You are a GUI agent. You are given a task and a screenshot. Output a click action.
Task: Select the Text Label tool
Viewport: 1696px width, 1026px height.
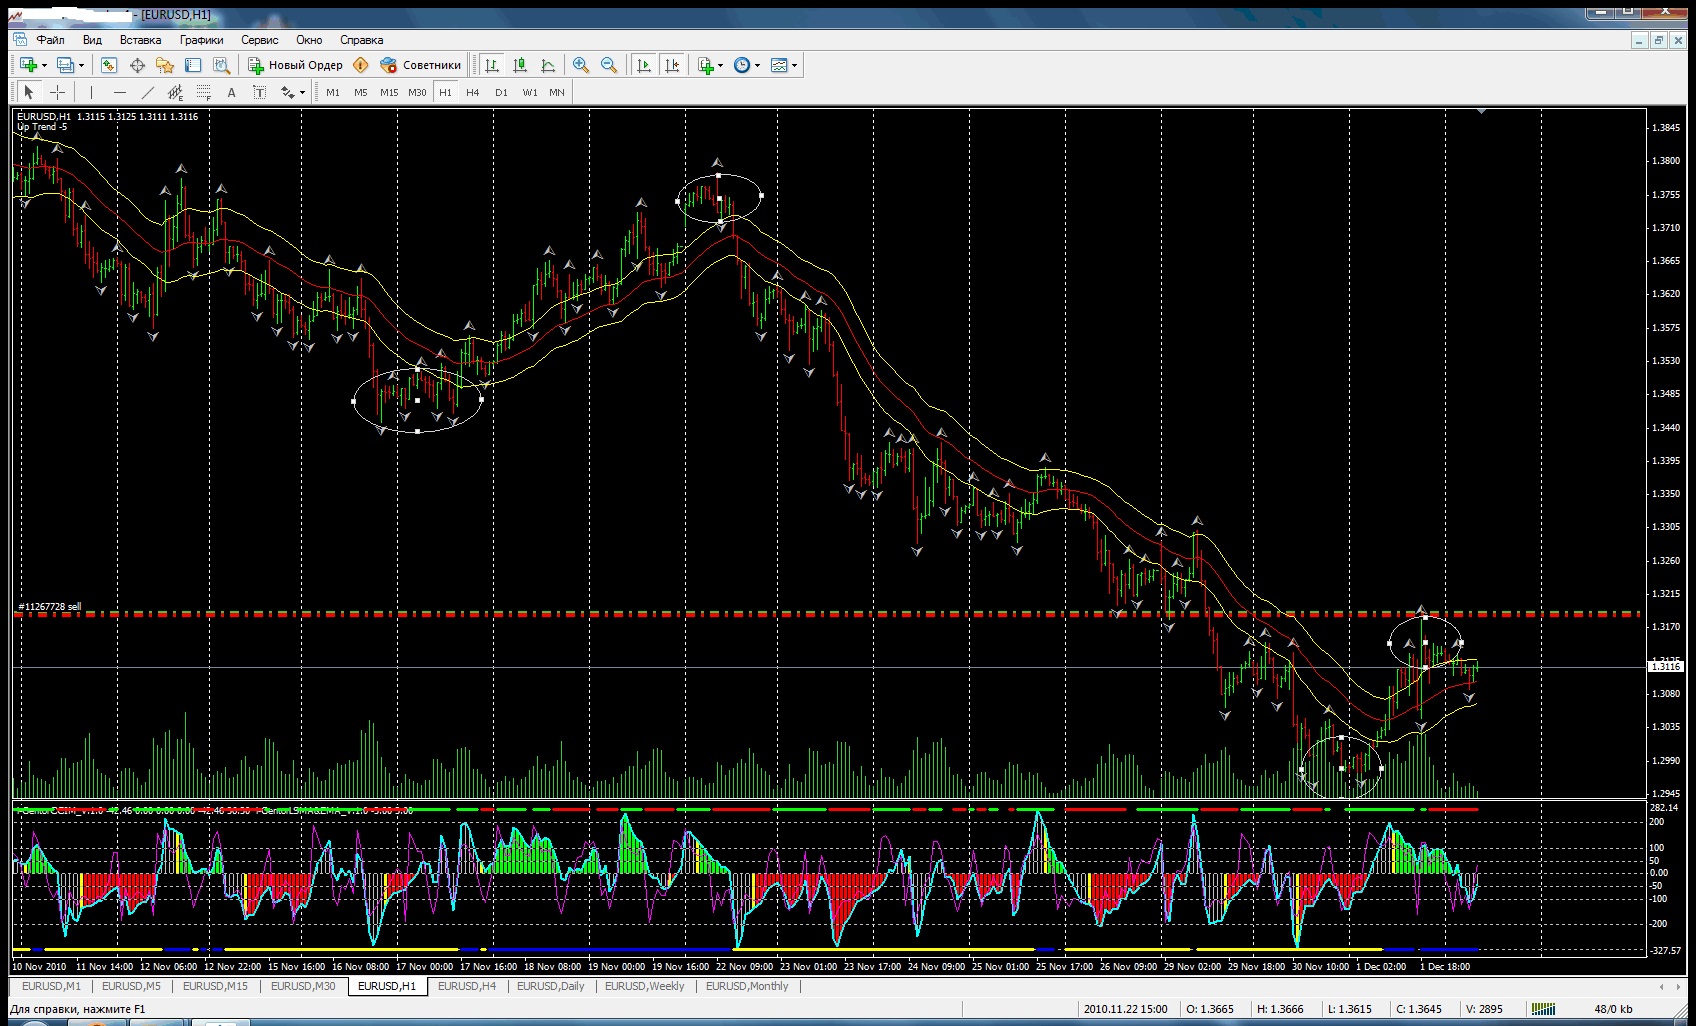[259, 92]
